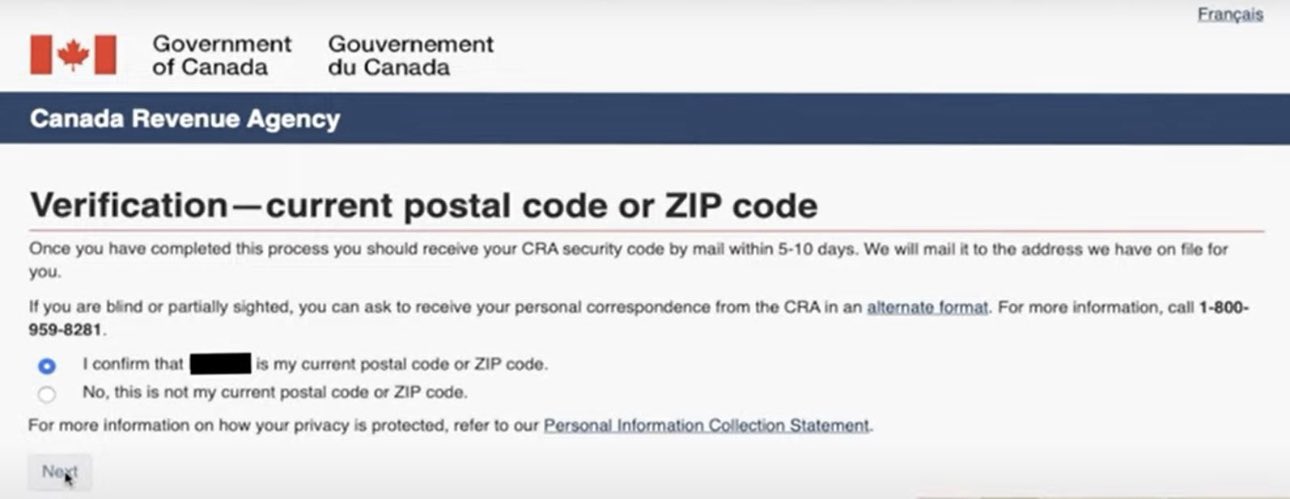The height and width of the screenshot is (499, 1290).
Task: Click the Canadian flag logo
Action: pos(73,55)
